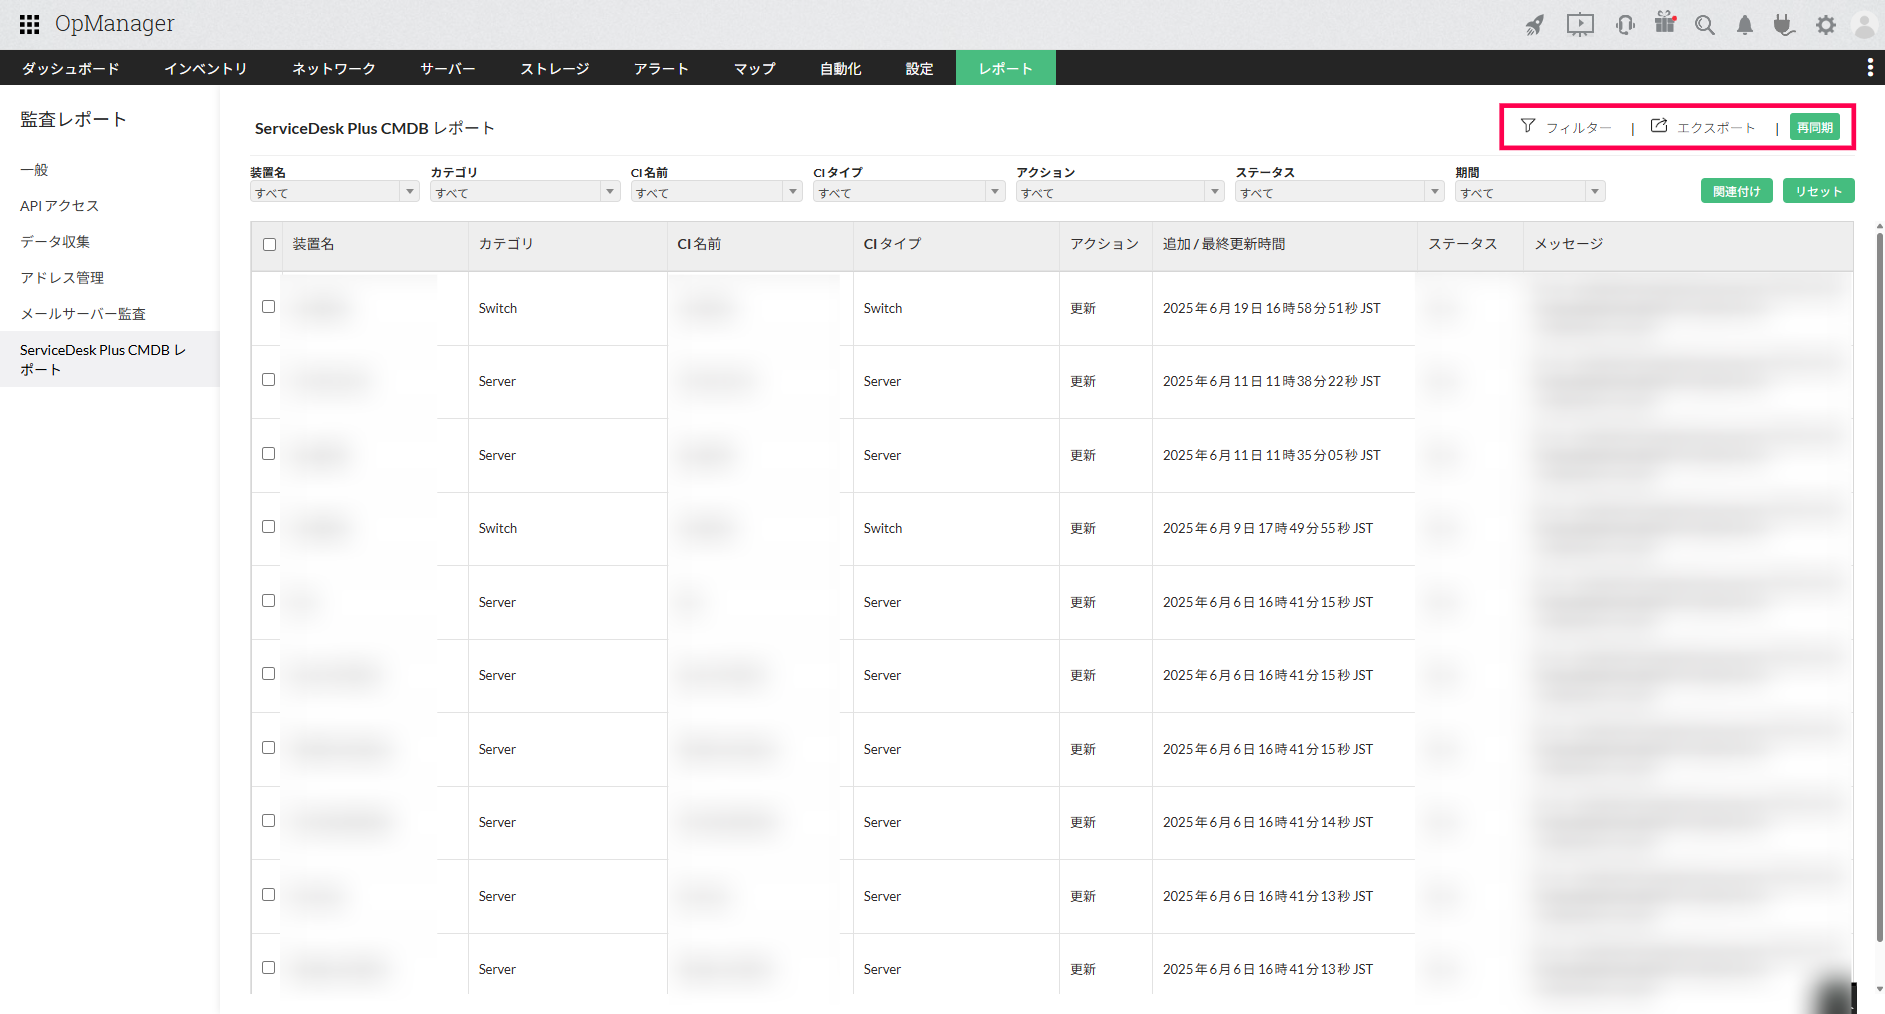Toggle the select-all header checkbox
This screenshot has width=1885, height=1014.
(x=269, y=245)
